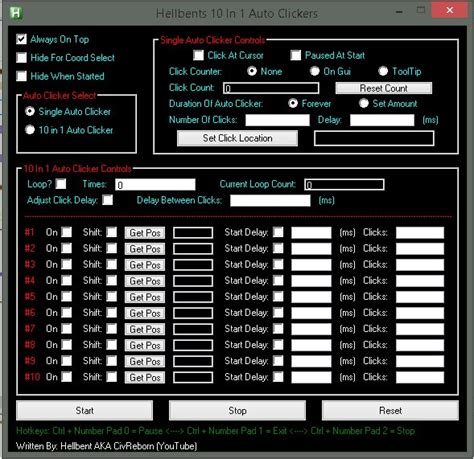Click Get Pos for clicker #10
Screen dimensions: 474x459
[145, 378]
